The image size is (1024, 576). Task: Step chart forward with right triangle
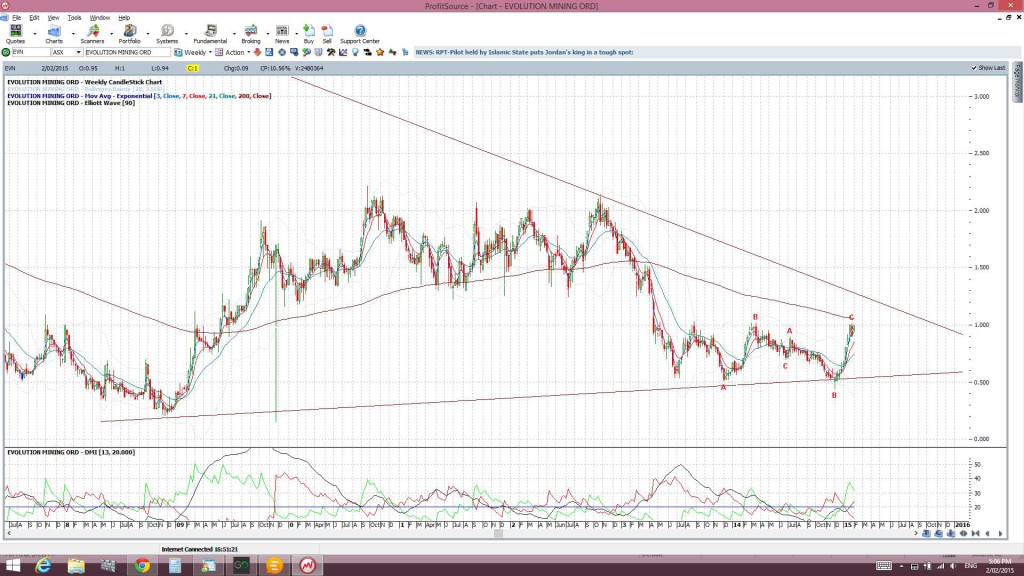click(1000, 534)
